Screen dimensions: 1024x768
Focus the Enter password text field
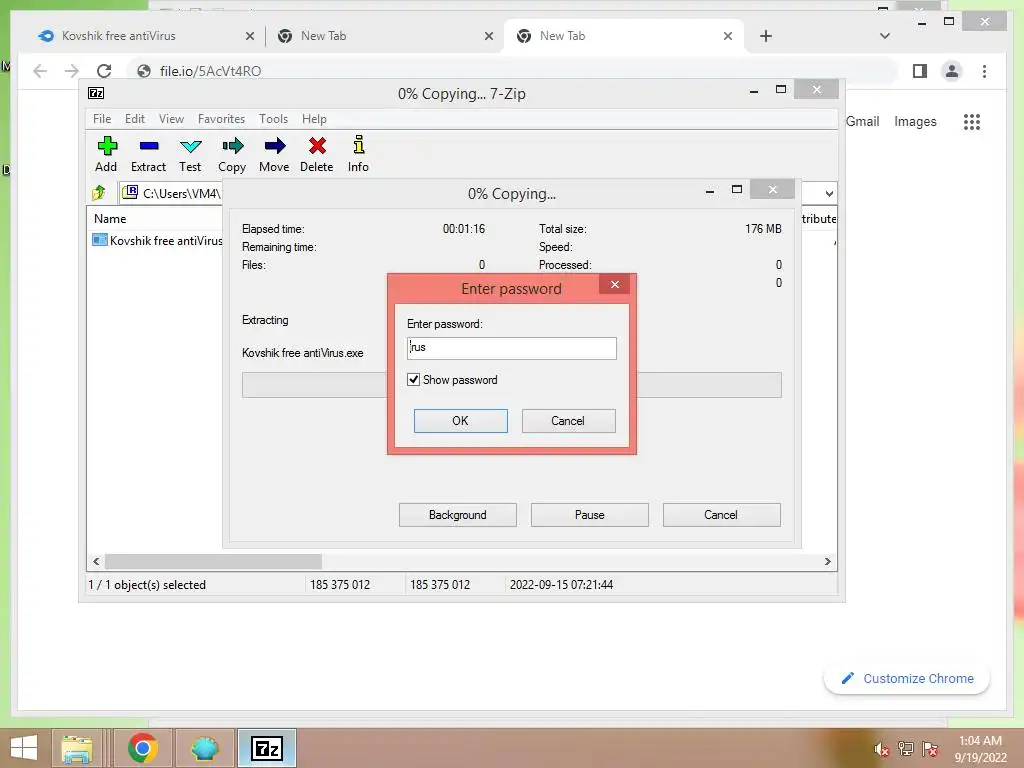(511, 348)
